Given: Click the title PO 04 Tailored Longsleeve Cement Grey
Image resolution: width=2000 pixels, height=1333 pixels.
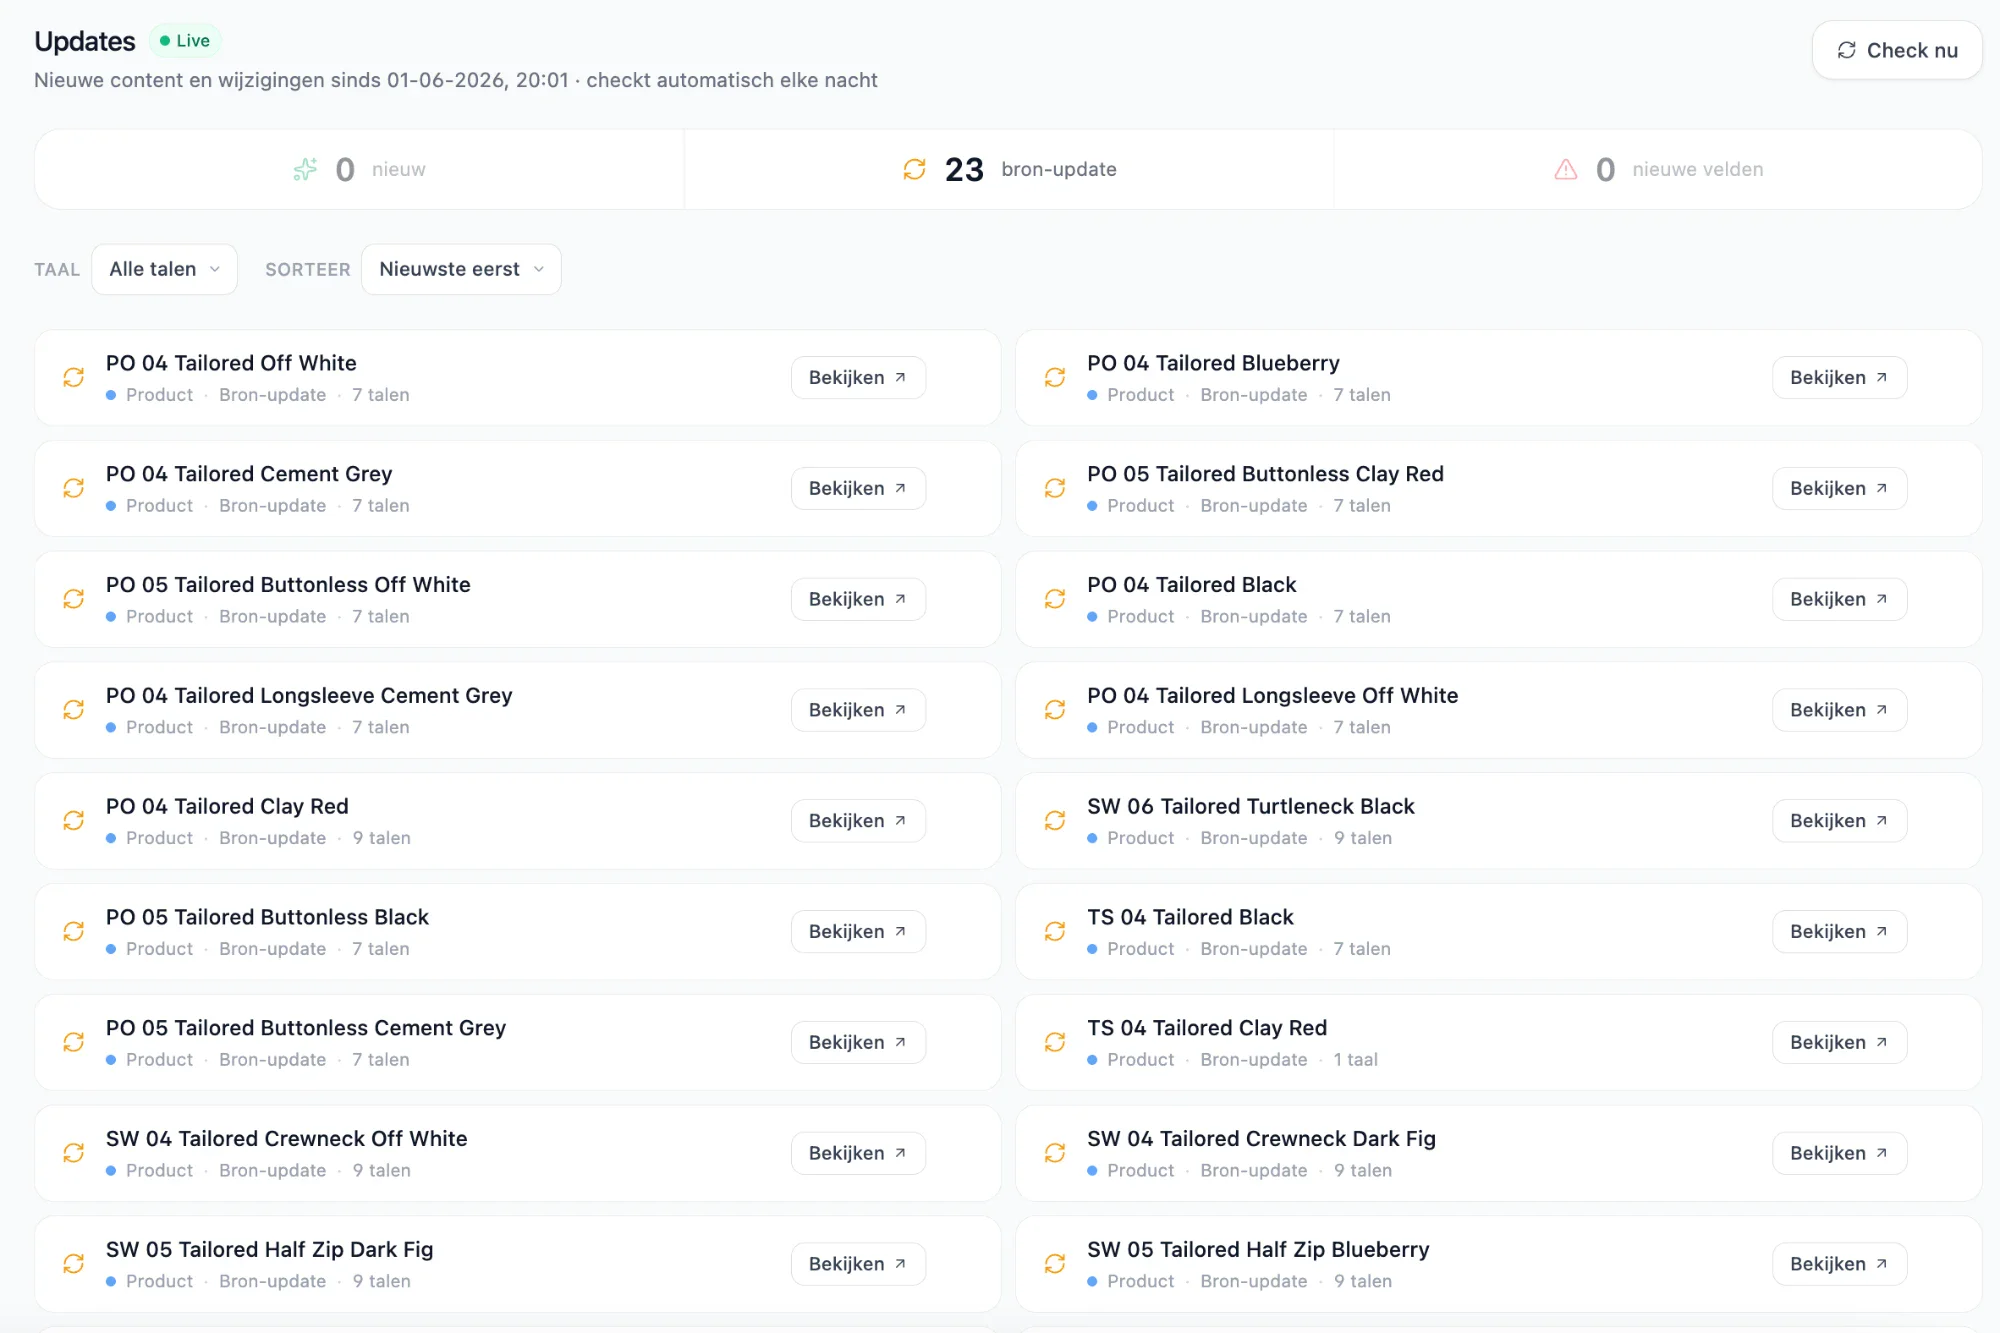Looking at the screenshot, I should [309, 695].
